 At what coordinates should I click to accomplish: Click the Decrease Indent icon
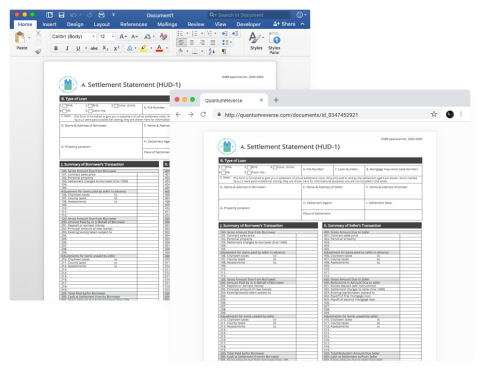(224, 33)
